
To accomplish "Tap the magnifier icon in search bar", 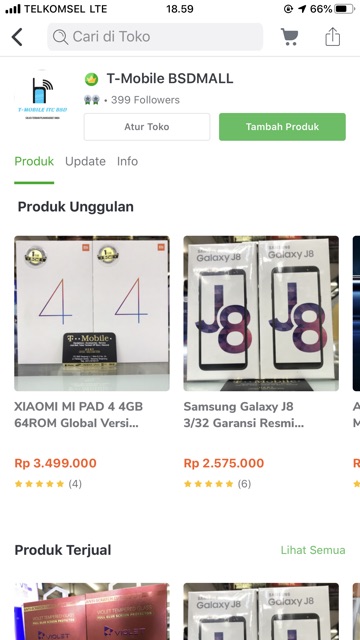I will click(60, 37).
